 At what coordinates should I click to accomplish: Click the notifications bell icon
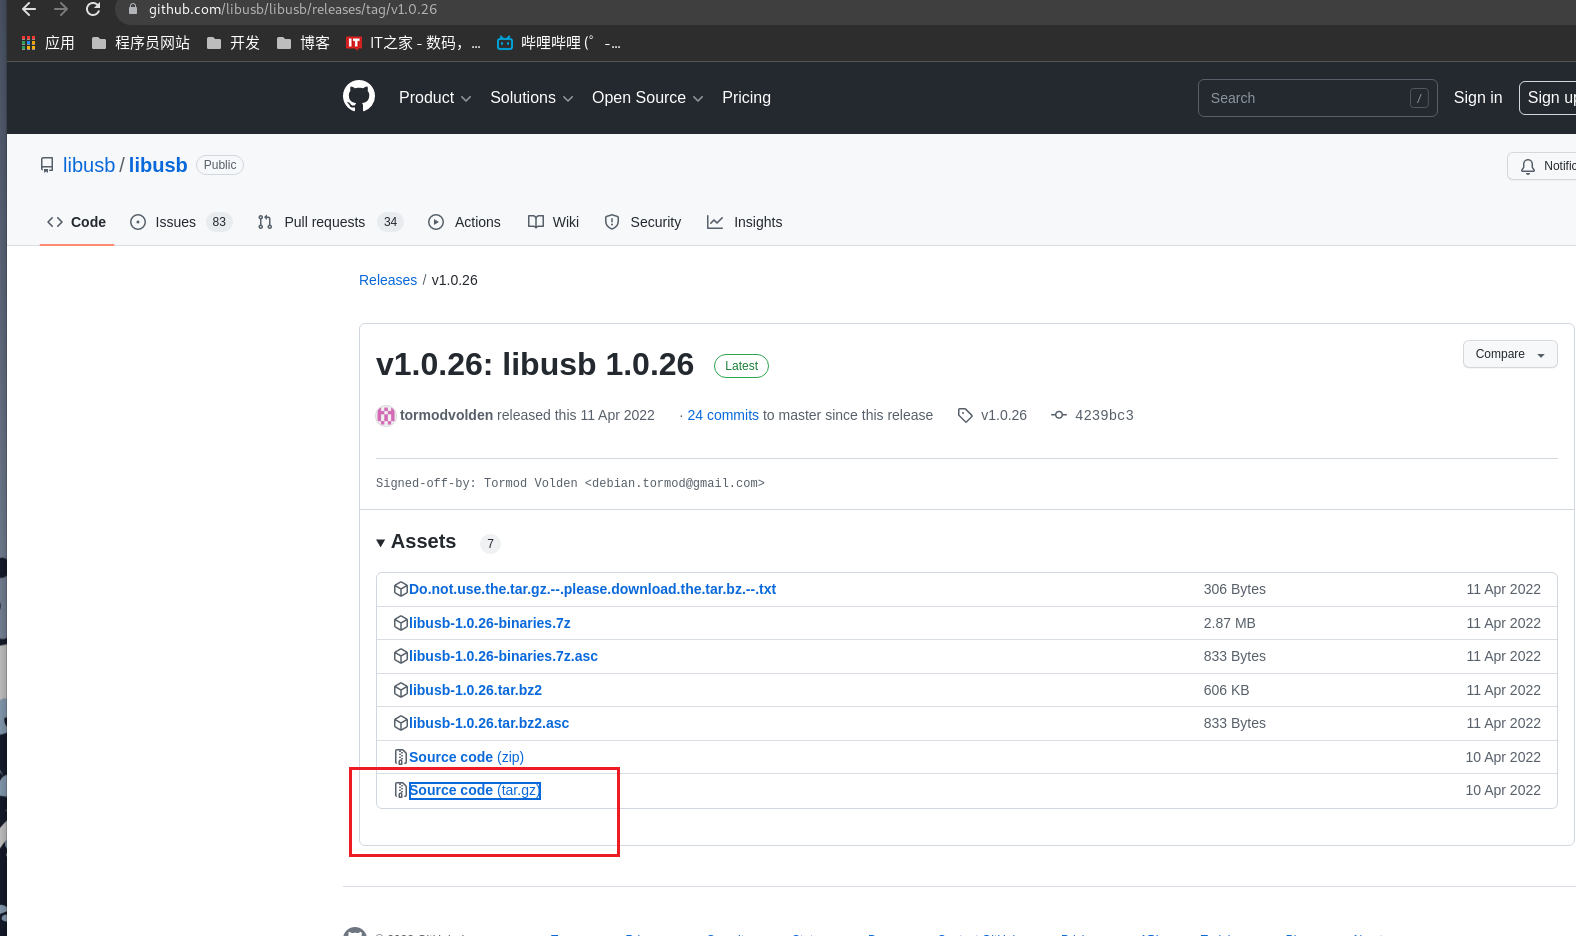click(1528, 166)
